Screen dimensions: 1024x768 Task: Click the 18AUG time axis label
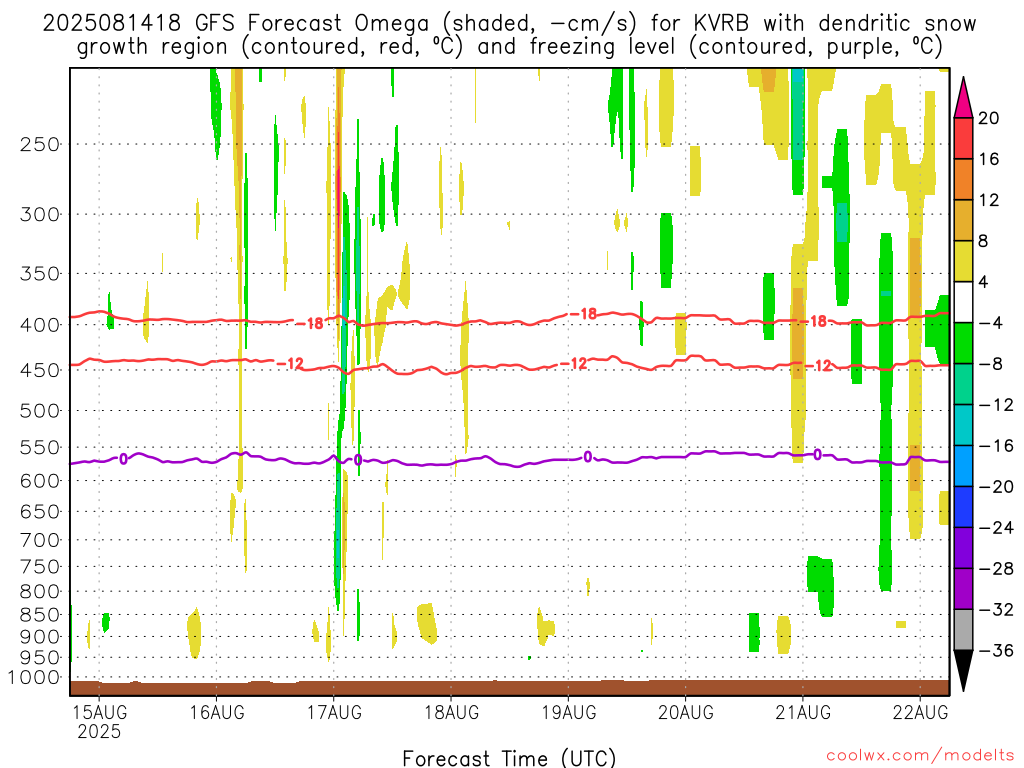pyautogui.click(x=451, y=712)
